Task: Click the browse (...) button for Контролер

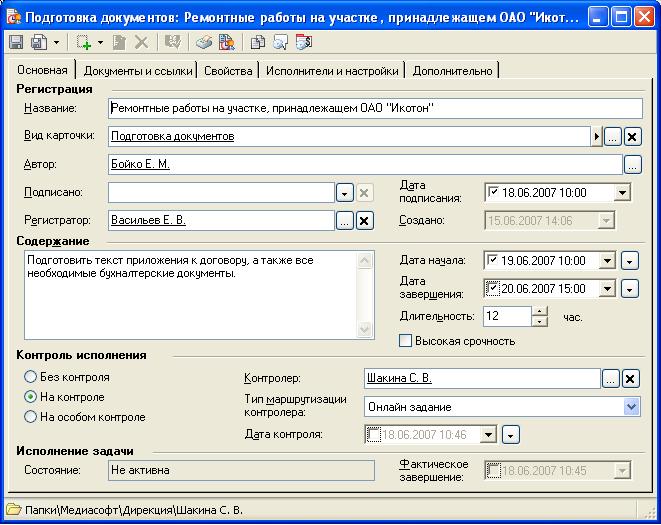Action: point(610,379)
